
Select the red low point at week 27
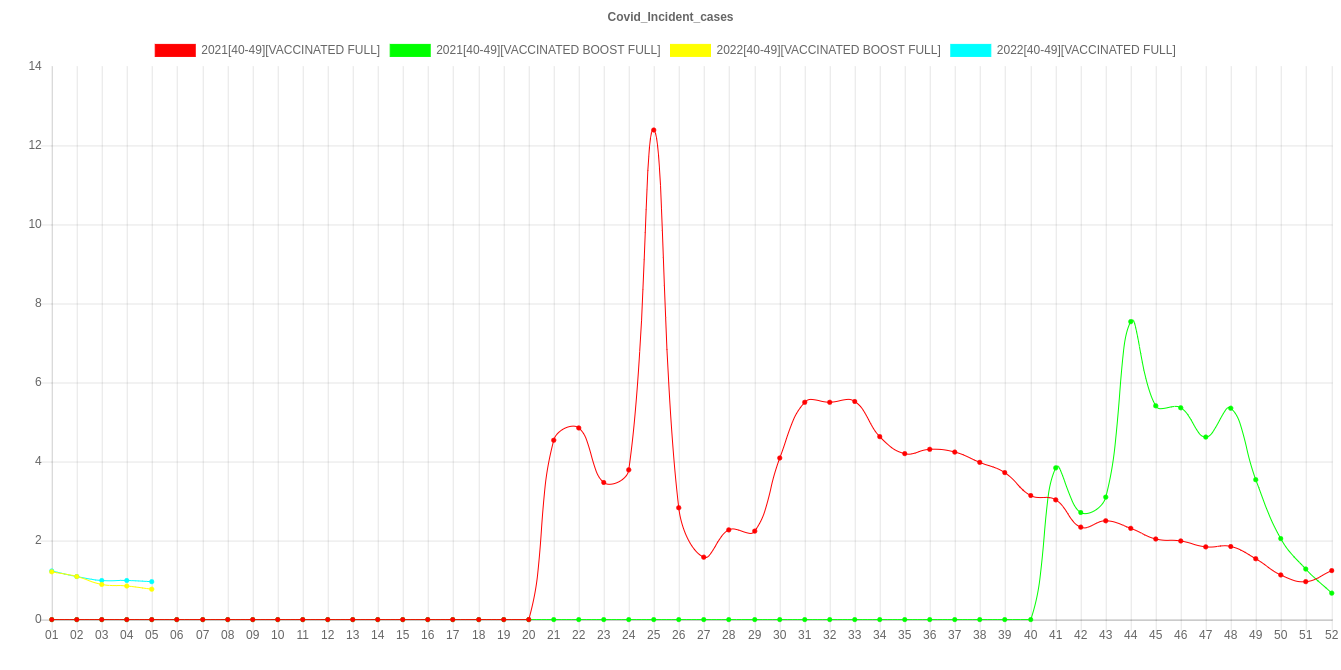tap(704, 557)
